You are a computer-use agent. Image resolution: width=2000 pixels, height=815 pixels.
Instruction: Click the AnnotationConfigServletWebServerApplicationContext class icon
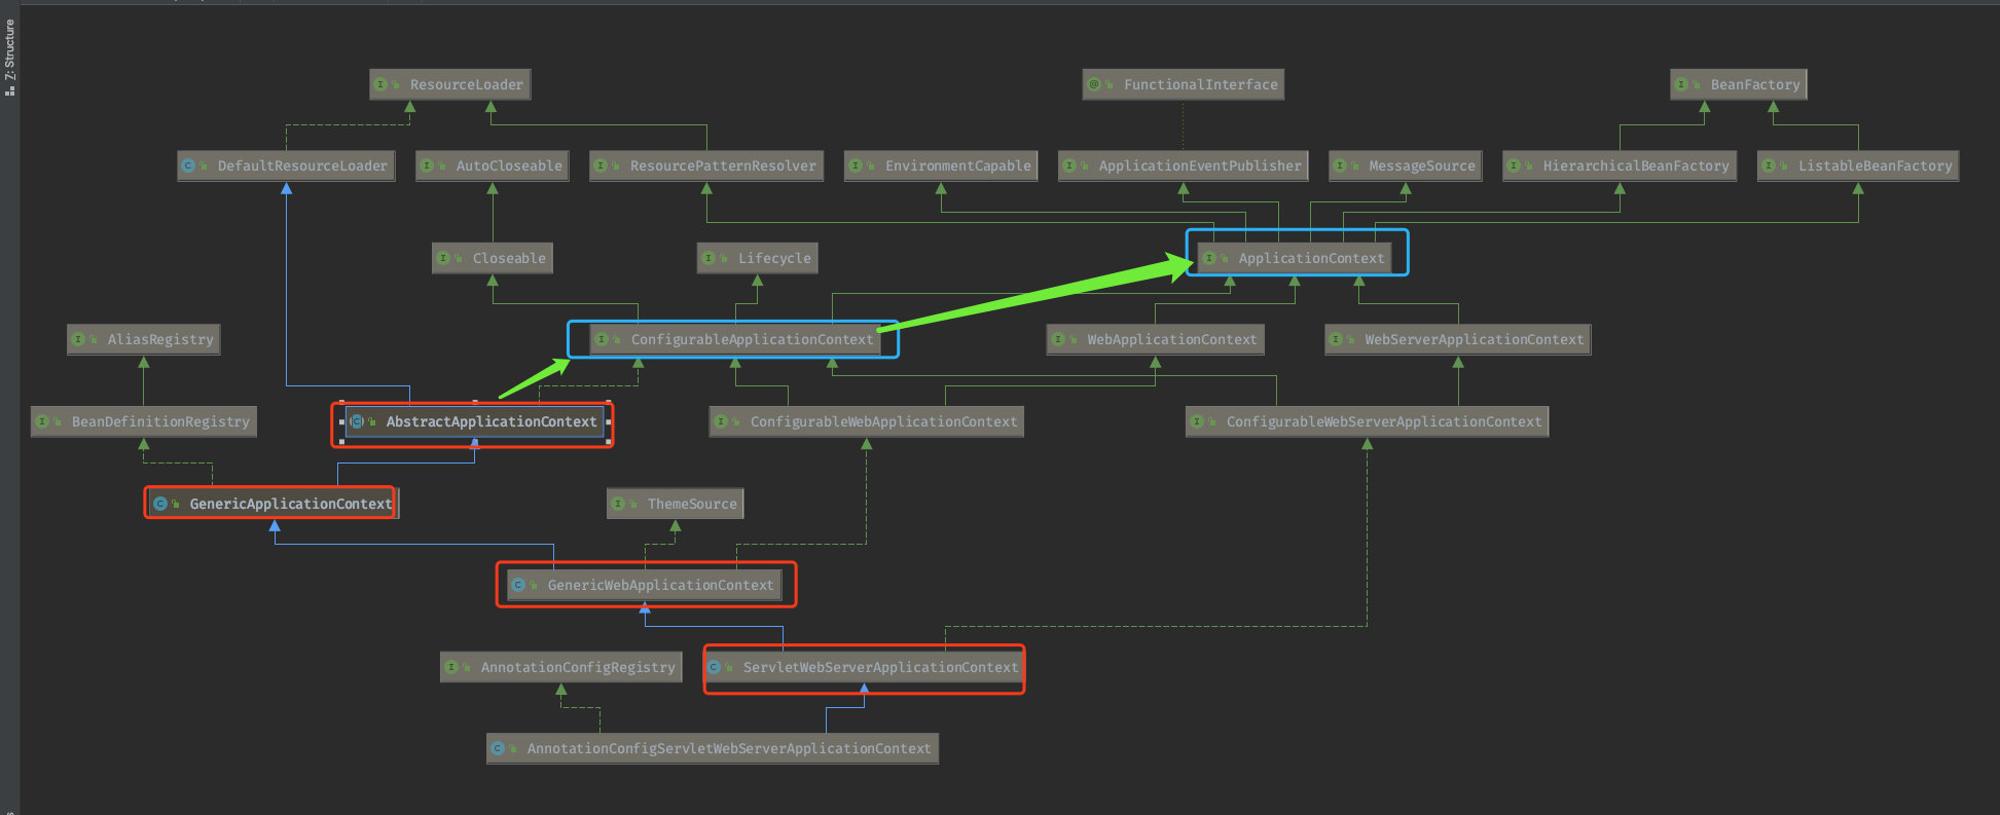point(497,748)
